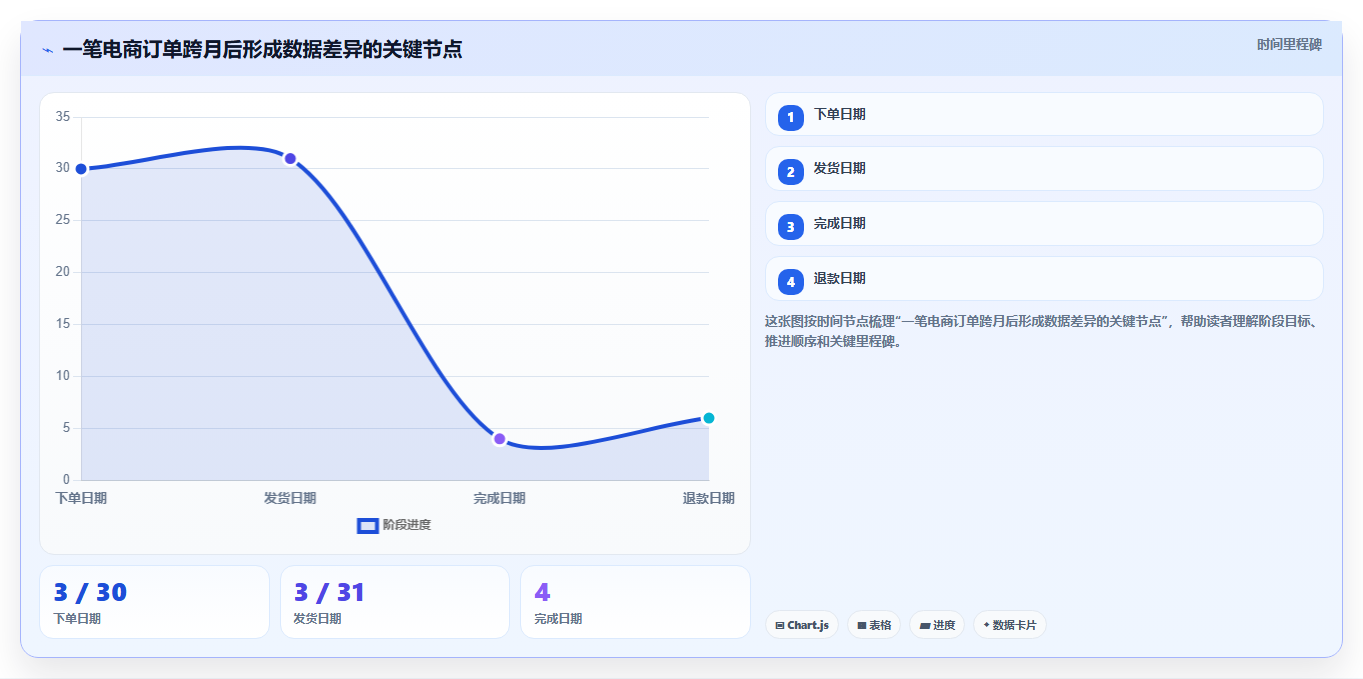1363x679 pixels.
Task: Click the Chart.js tag
Action: [x=802, y=625]
